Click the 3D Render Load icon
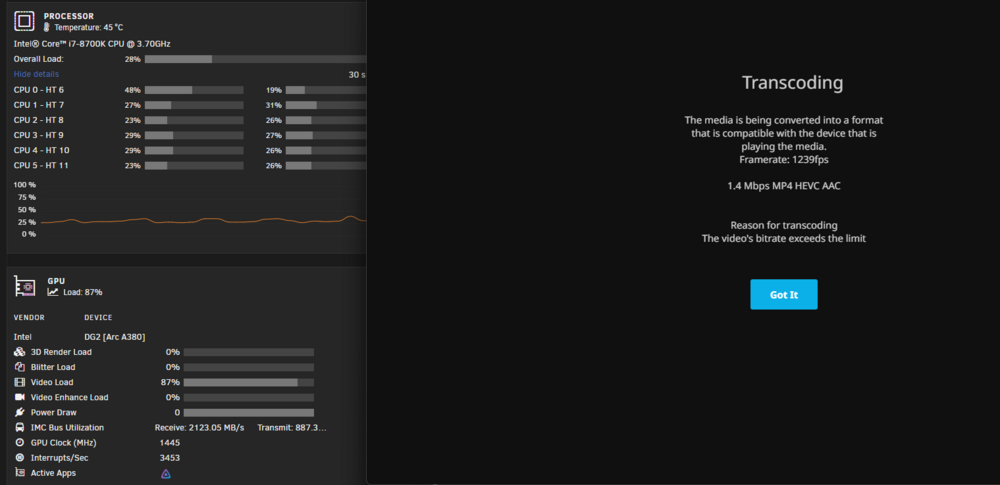The width and height of the screenshot is (1000, 485). point(20,352)
